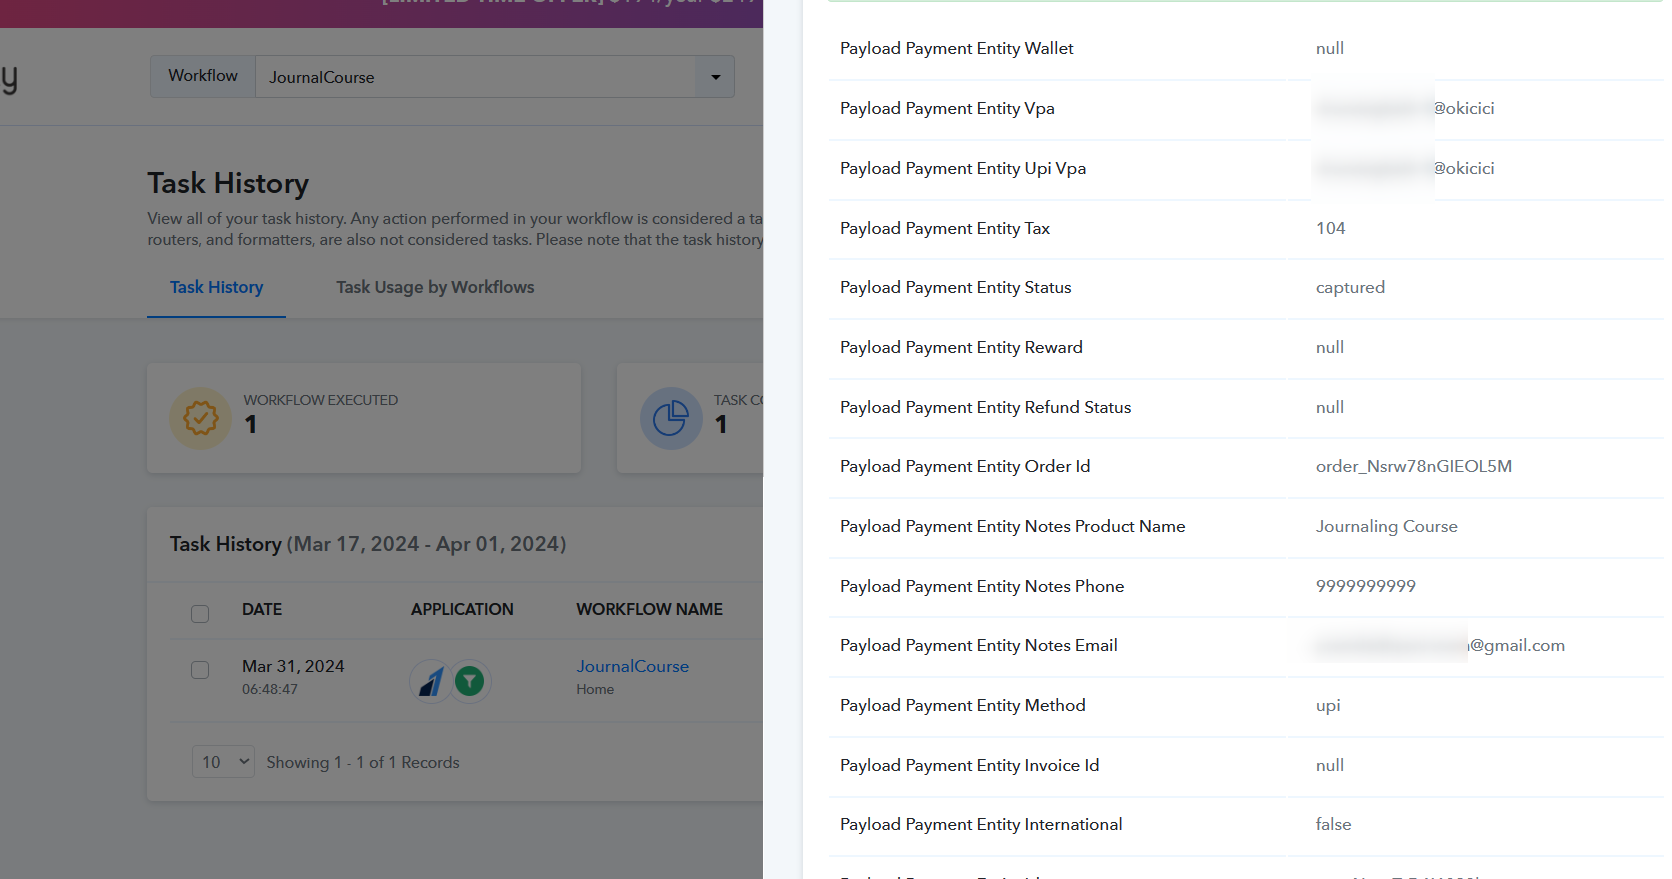Viewport: 1672px width, 879px height.
Task: Click the DATE column header
Action: tap(262, 609)
